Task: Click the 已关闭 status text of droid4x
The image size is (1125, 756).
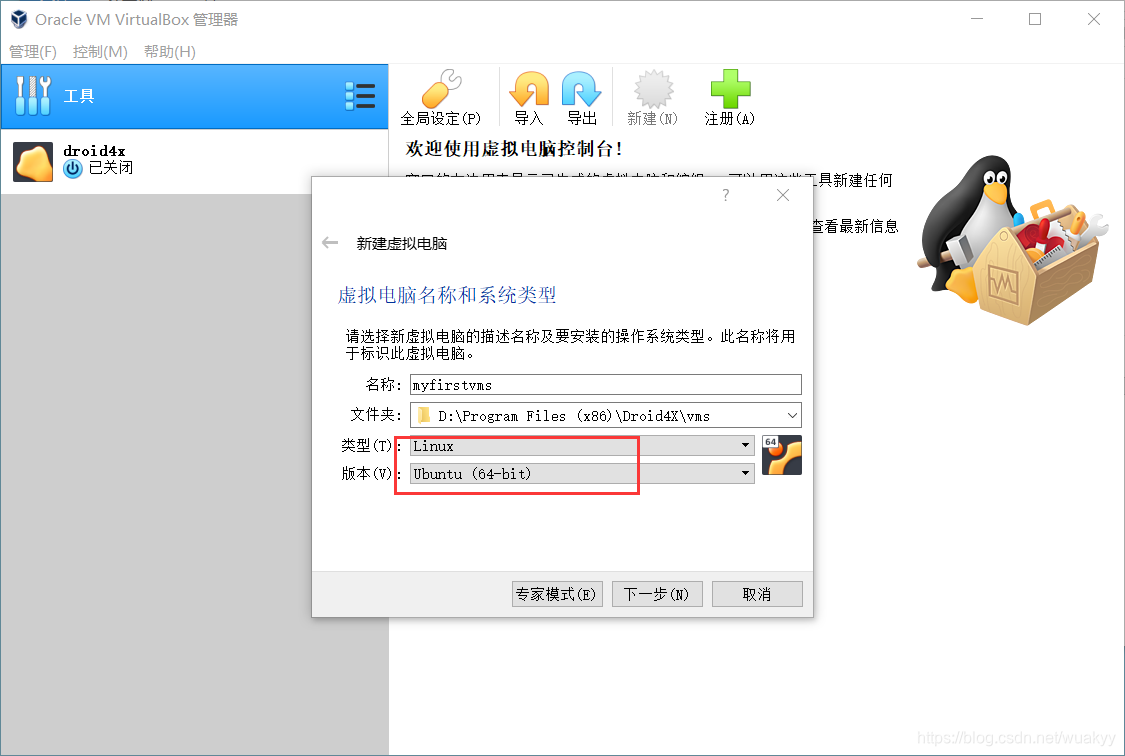Action: [x=110, y=168]
